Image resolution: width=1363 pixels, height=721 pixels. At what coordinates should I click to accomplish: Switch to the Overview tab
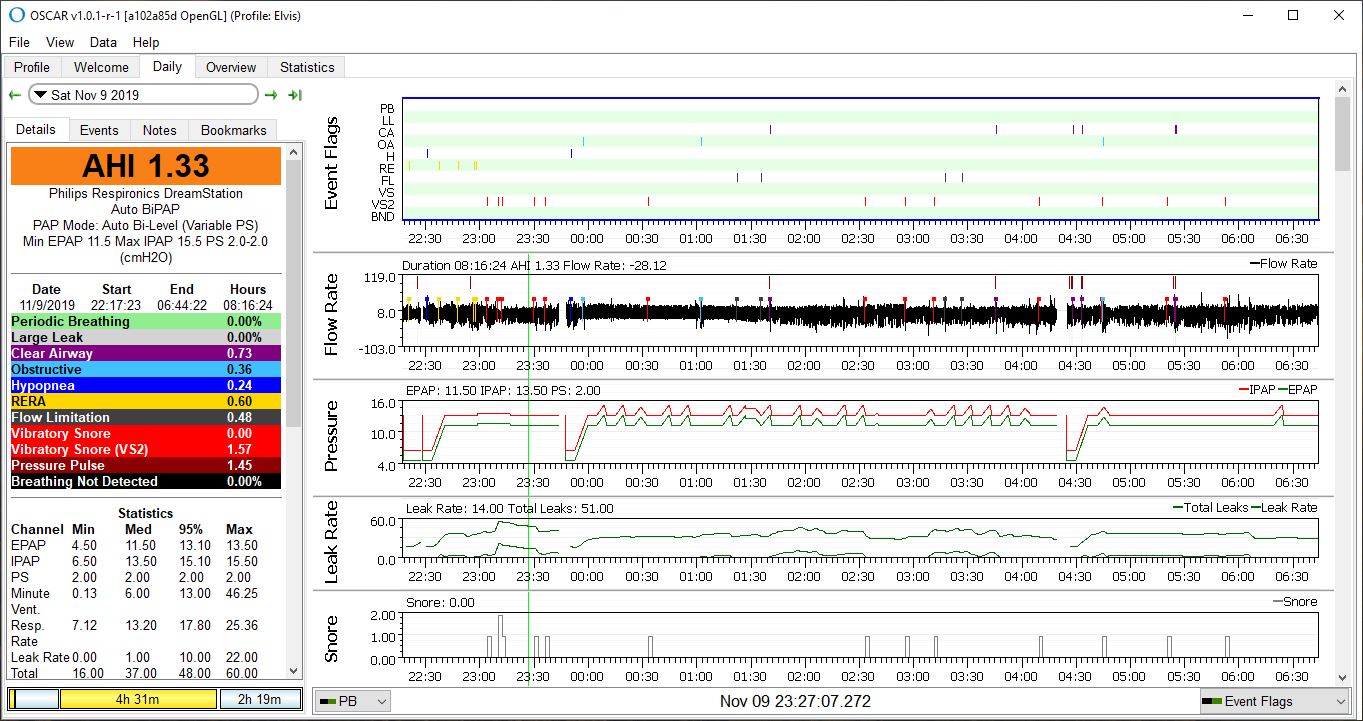231,67
